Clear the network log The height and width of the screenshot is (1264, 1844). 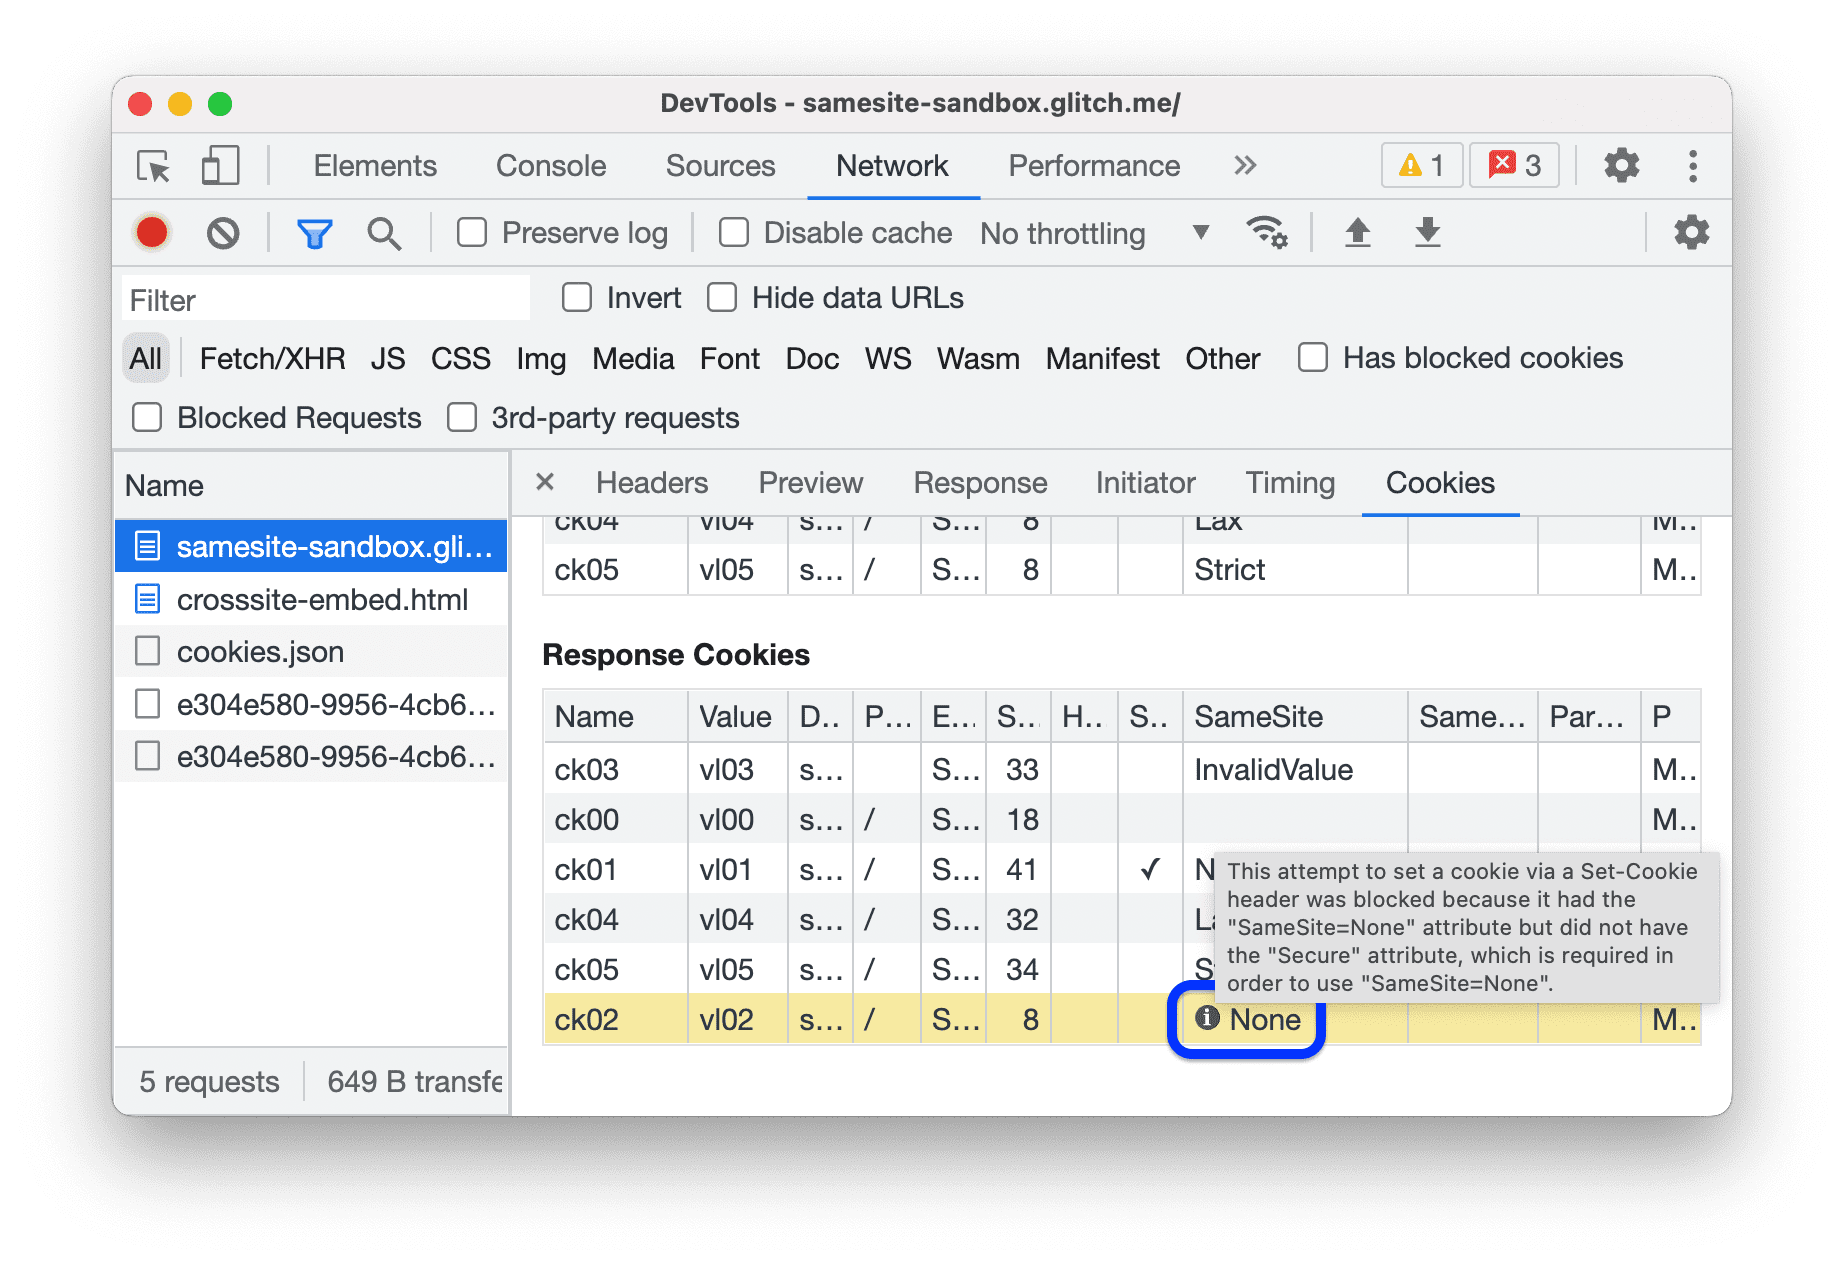pos(223,232)
